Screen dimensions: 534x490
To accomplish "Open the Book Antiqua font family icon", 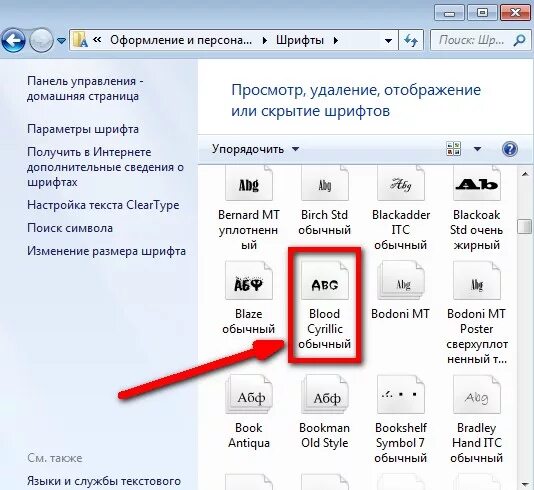I will coord(249,394).
